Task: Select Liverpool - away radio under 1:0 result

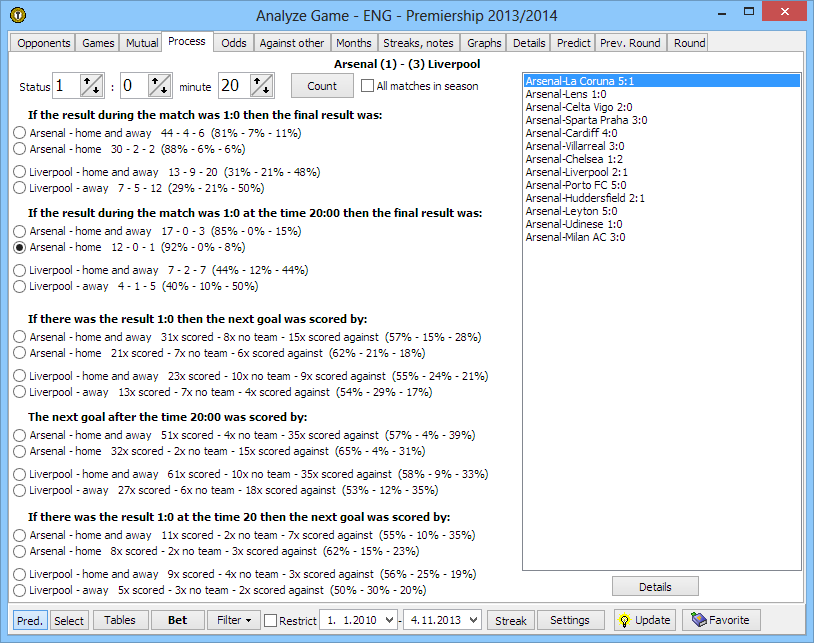Action: [19, 188]
